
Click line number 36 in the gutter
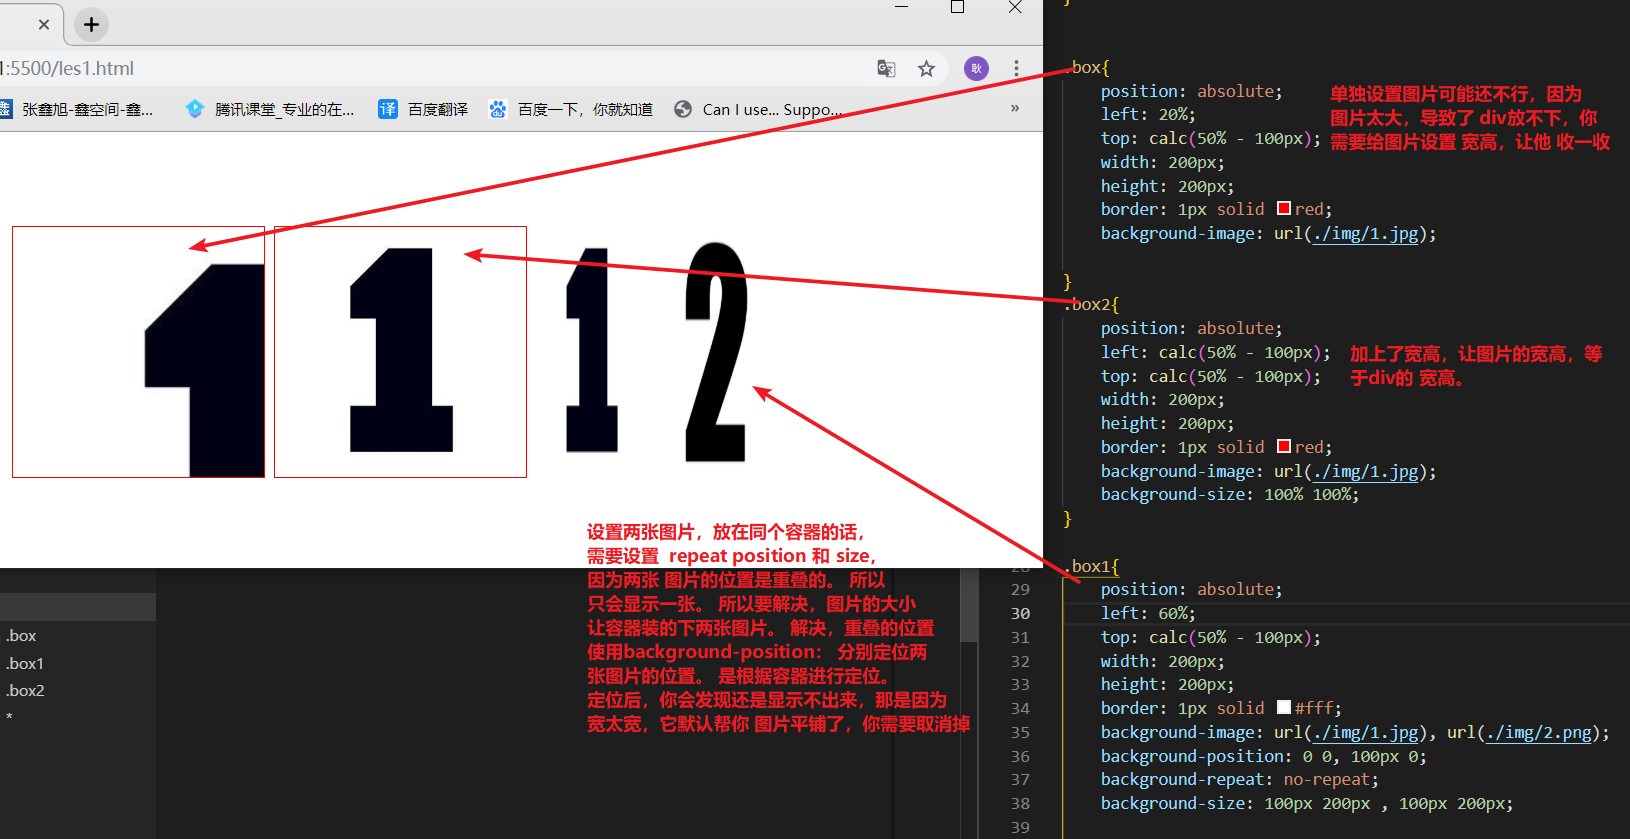pos(1020,756)
